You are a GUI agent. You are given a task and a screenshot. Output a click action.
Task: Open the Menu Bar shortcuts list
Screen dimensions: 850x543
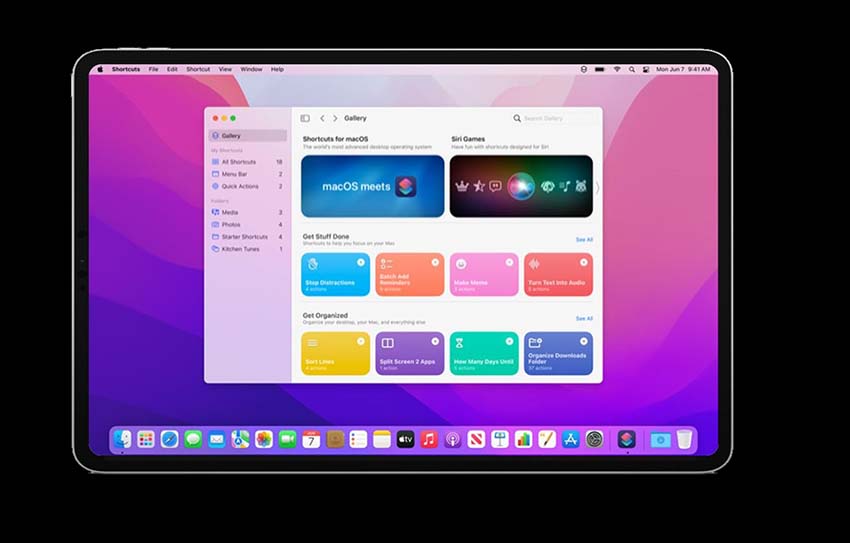(248, 174)
